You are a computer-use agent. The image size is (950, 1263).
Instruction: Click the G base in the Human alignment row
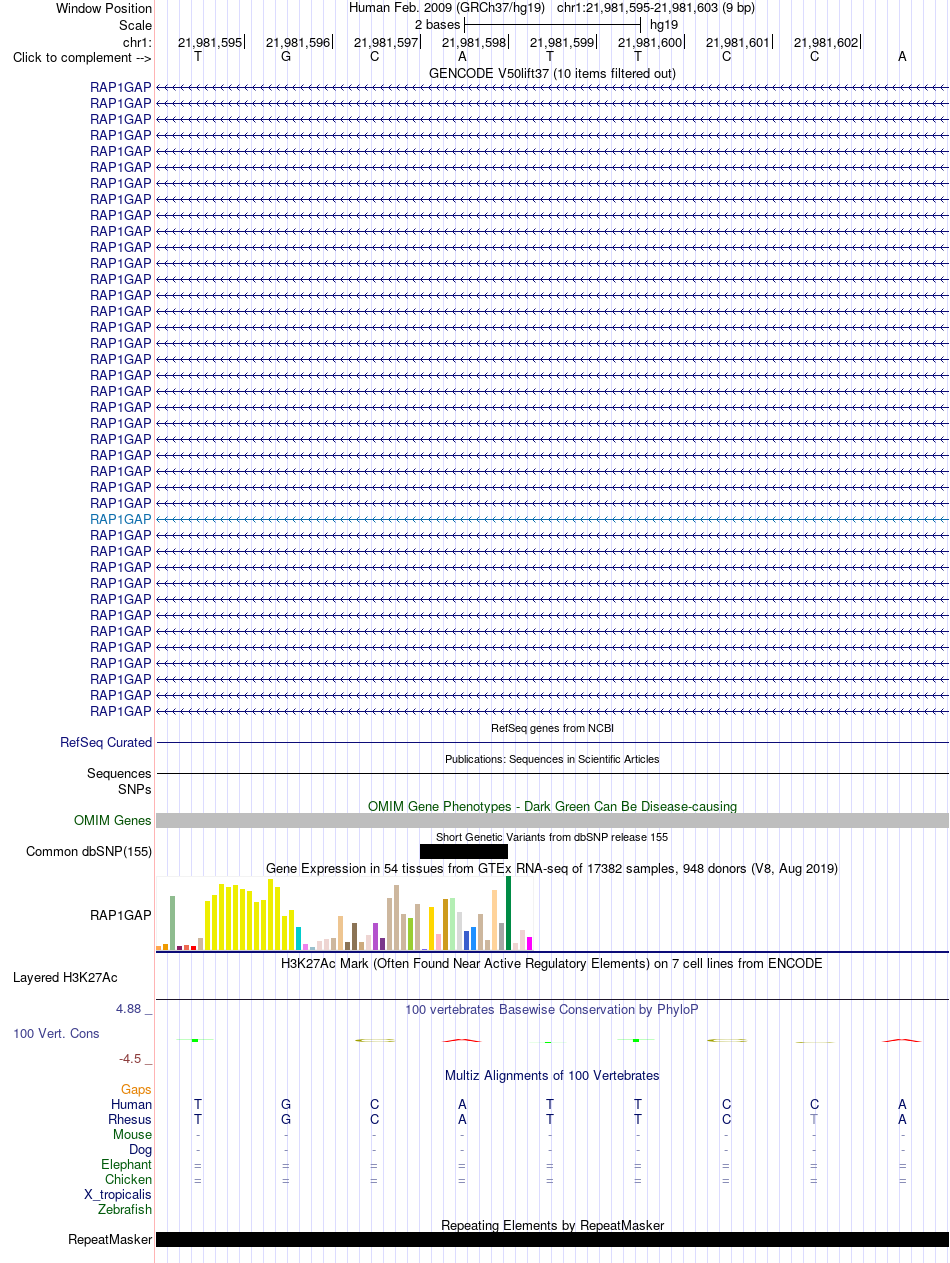pyautogui.click(x=286, y=1104)
